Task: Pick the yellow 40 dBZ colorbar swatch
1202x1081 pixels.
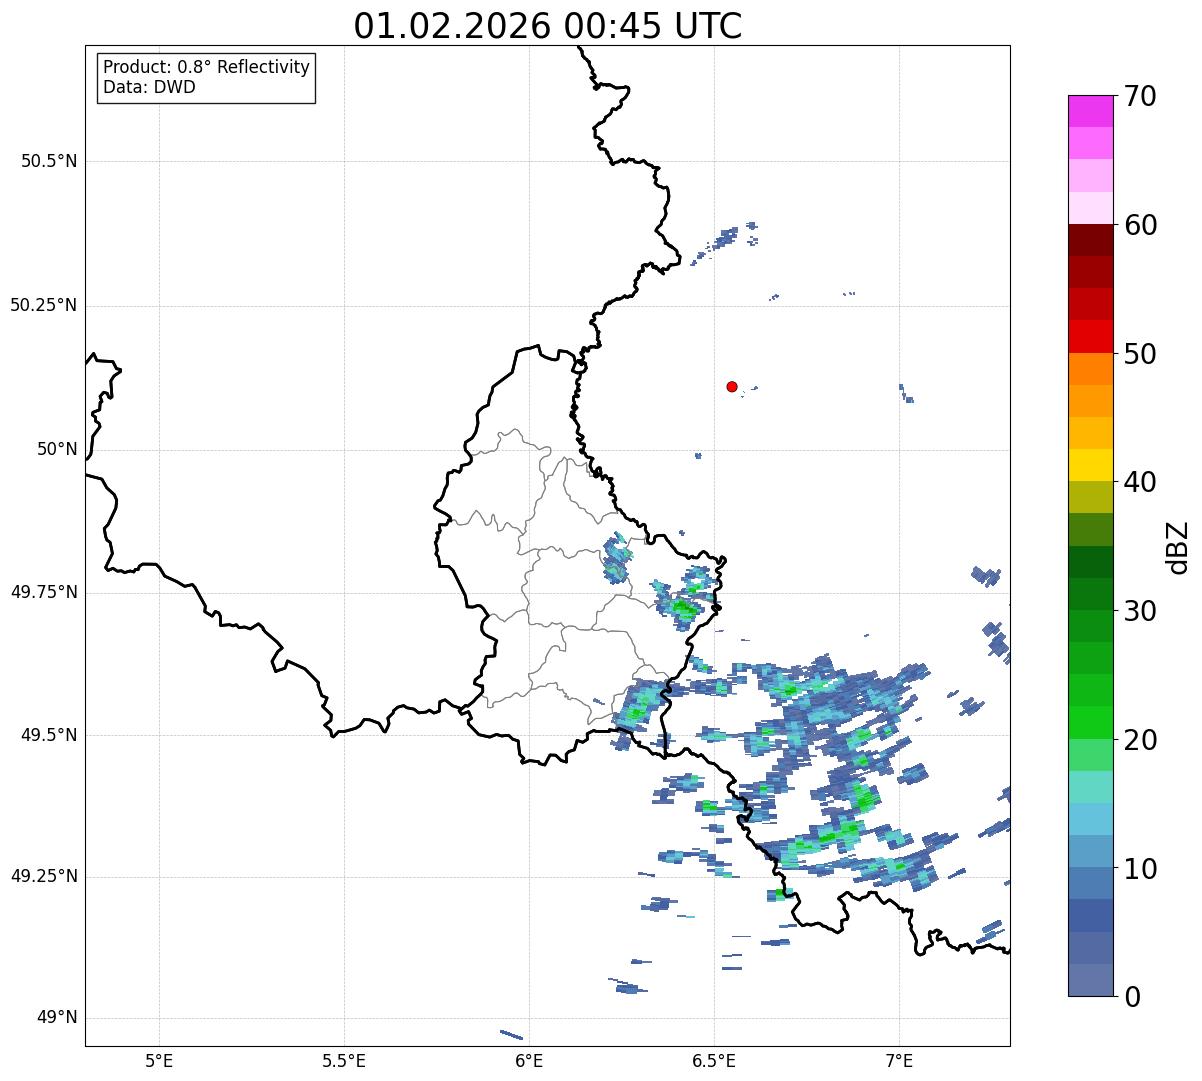Action: pyautogui.click(x=1090, y=466)
